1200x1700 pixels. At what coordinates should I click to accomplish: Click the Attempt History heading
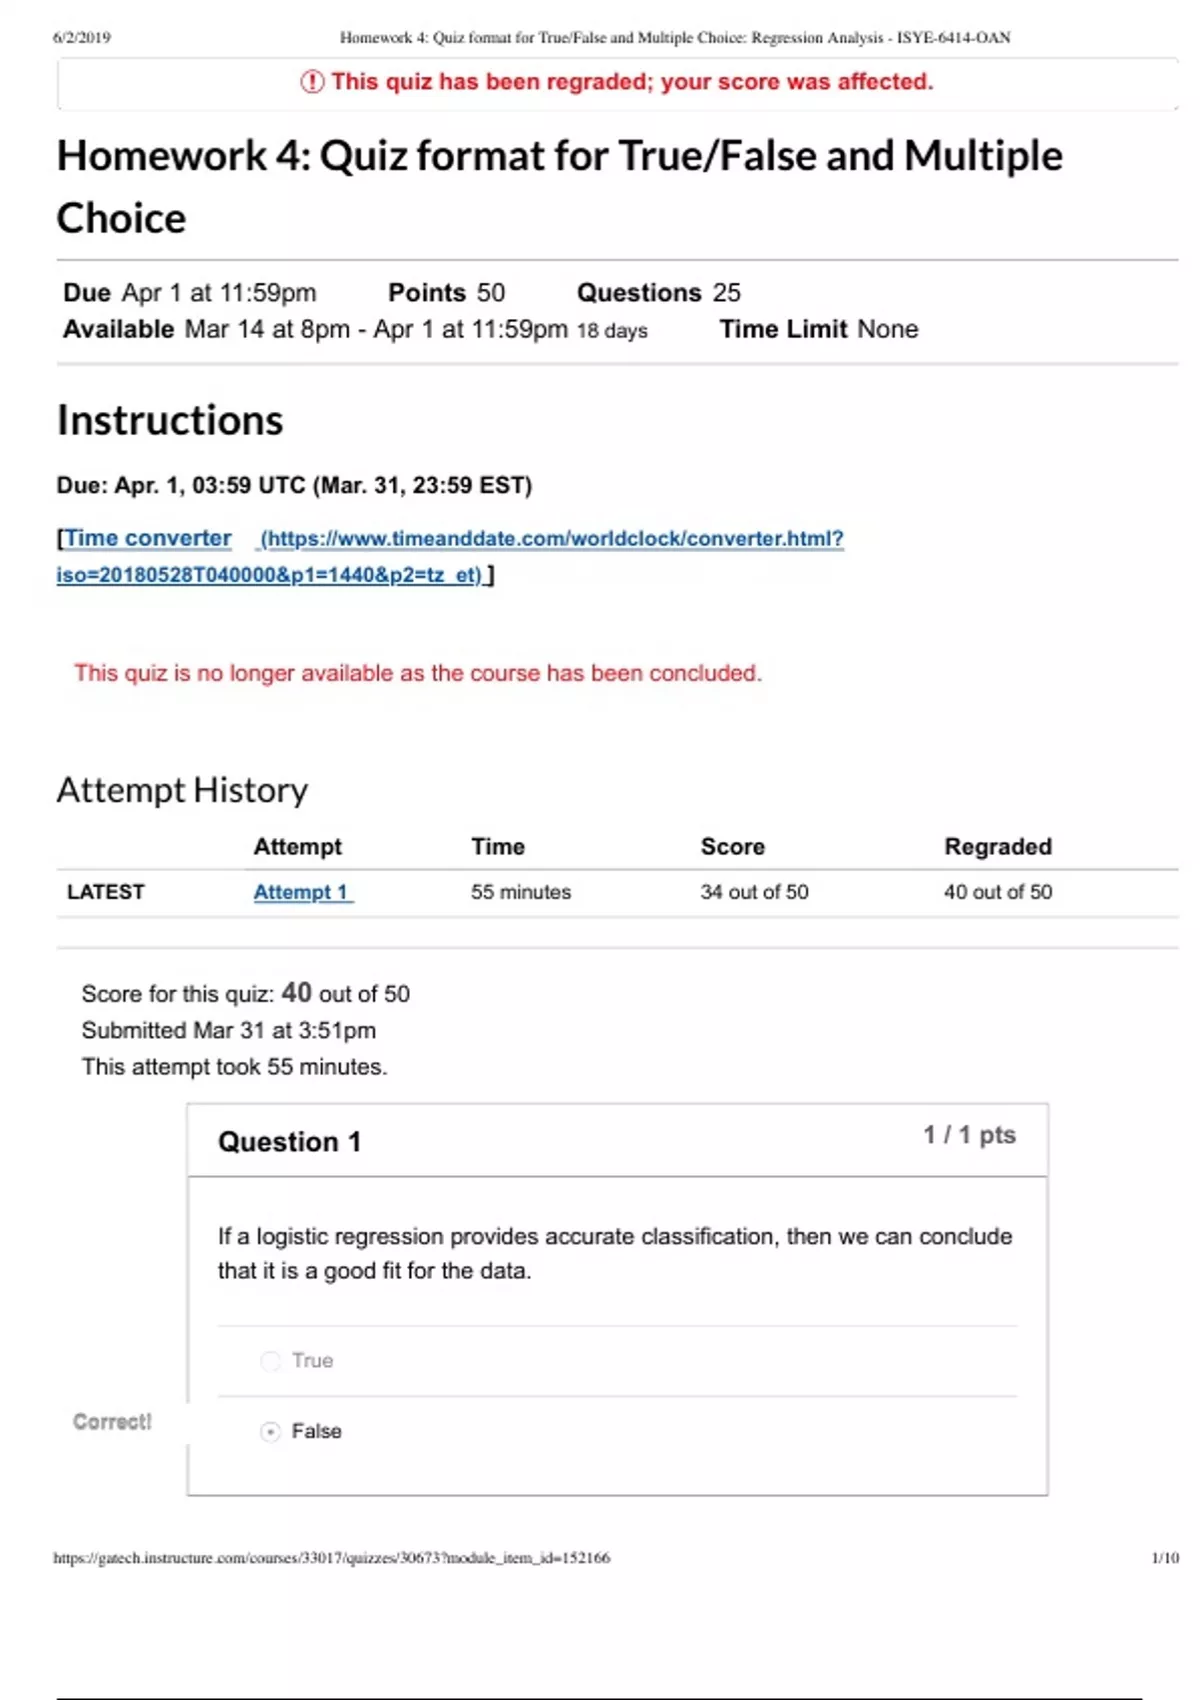click(x=182, y=790)
